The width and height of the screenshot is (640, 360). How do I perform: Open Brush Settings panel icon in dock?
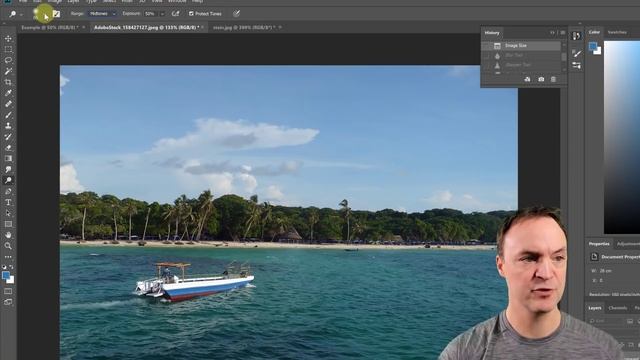pos(576,53)
